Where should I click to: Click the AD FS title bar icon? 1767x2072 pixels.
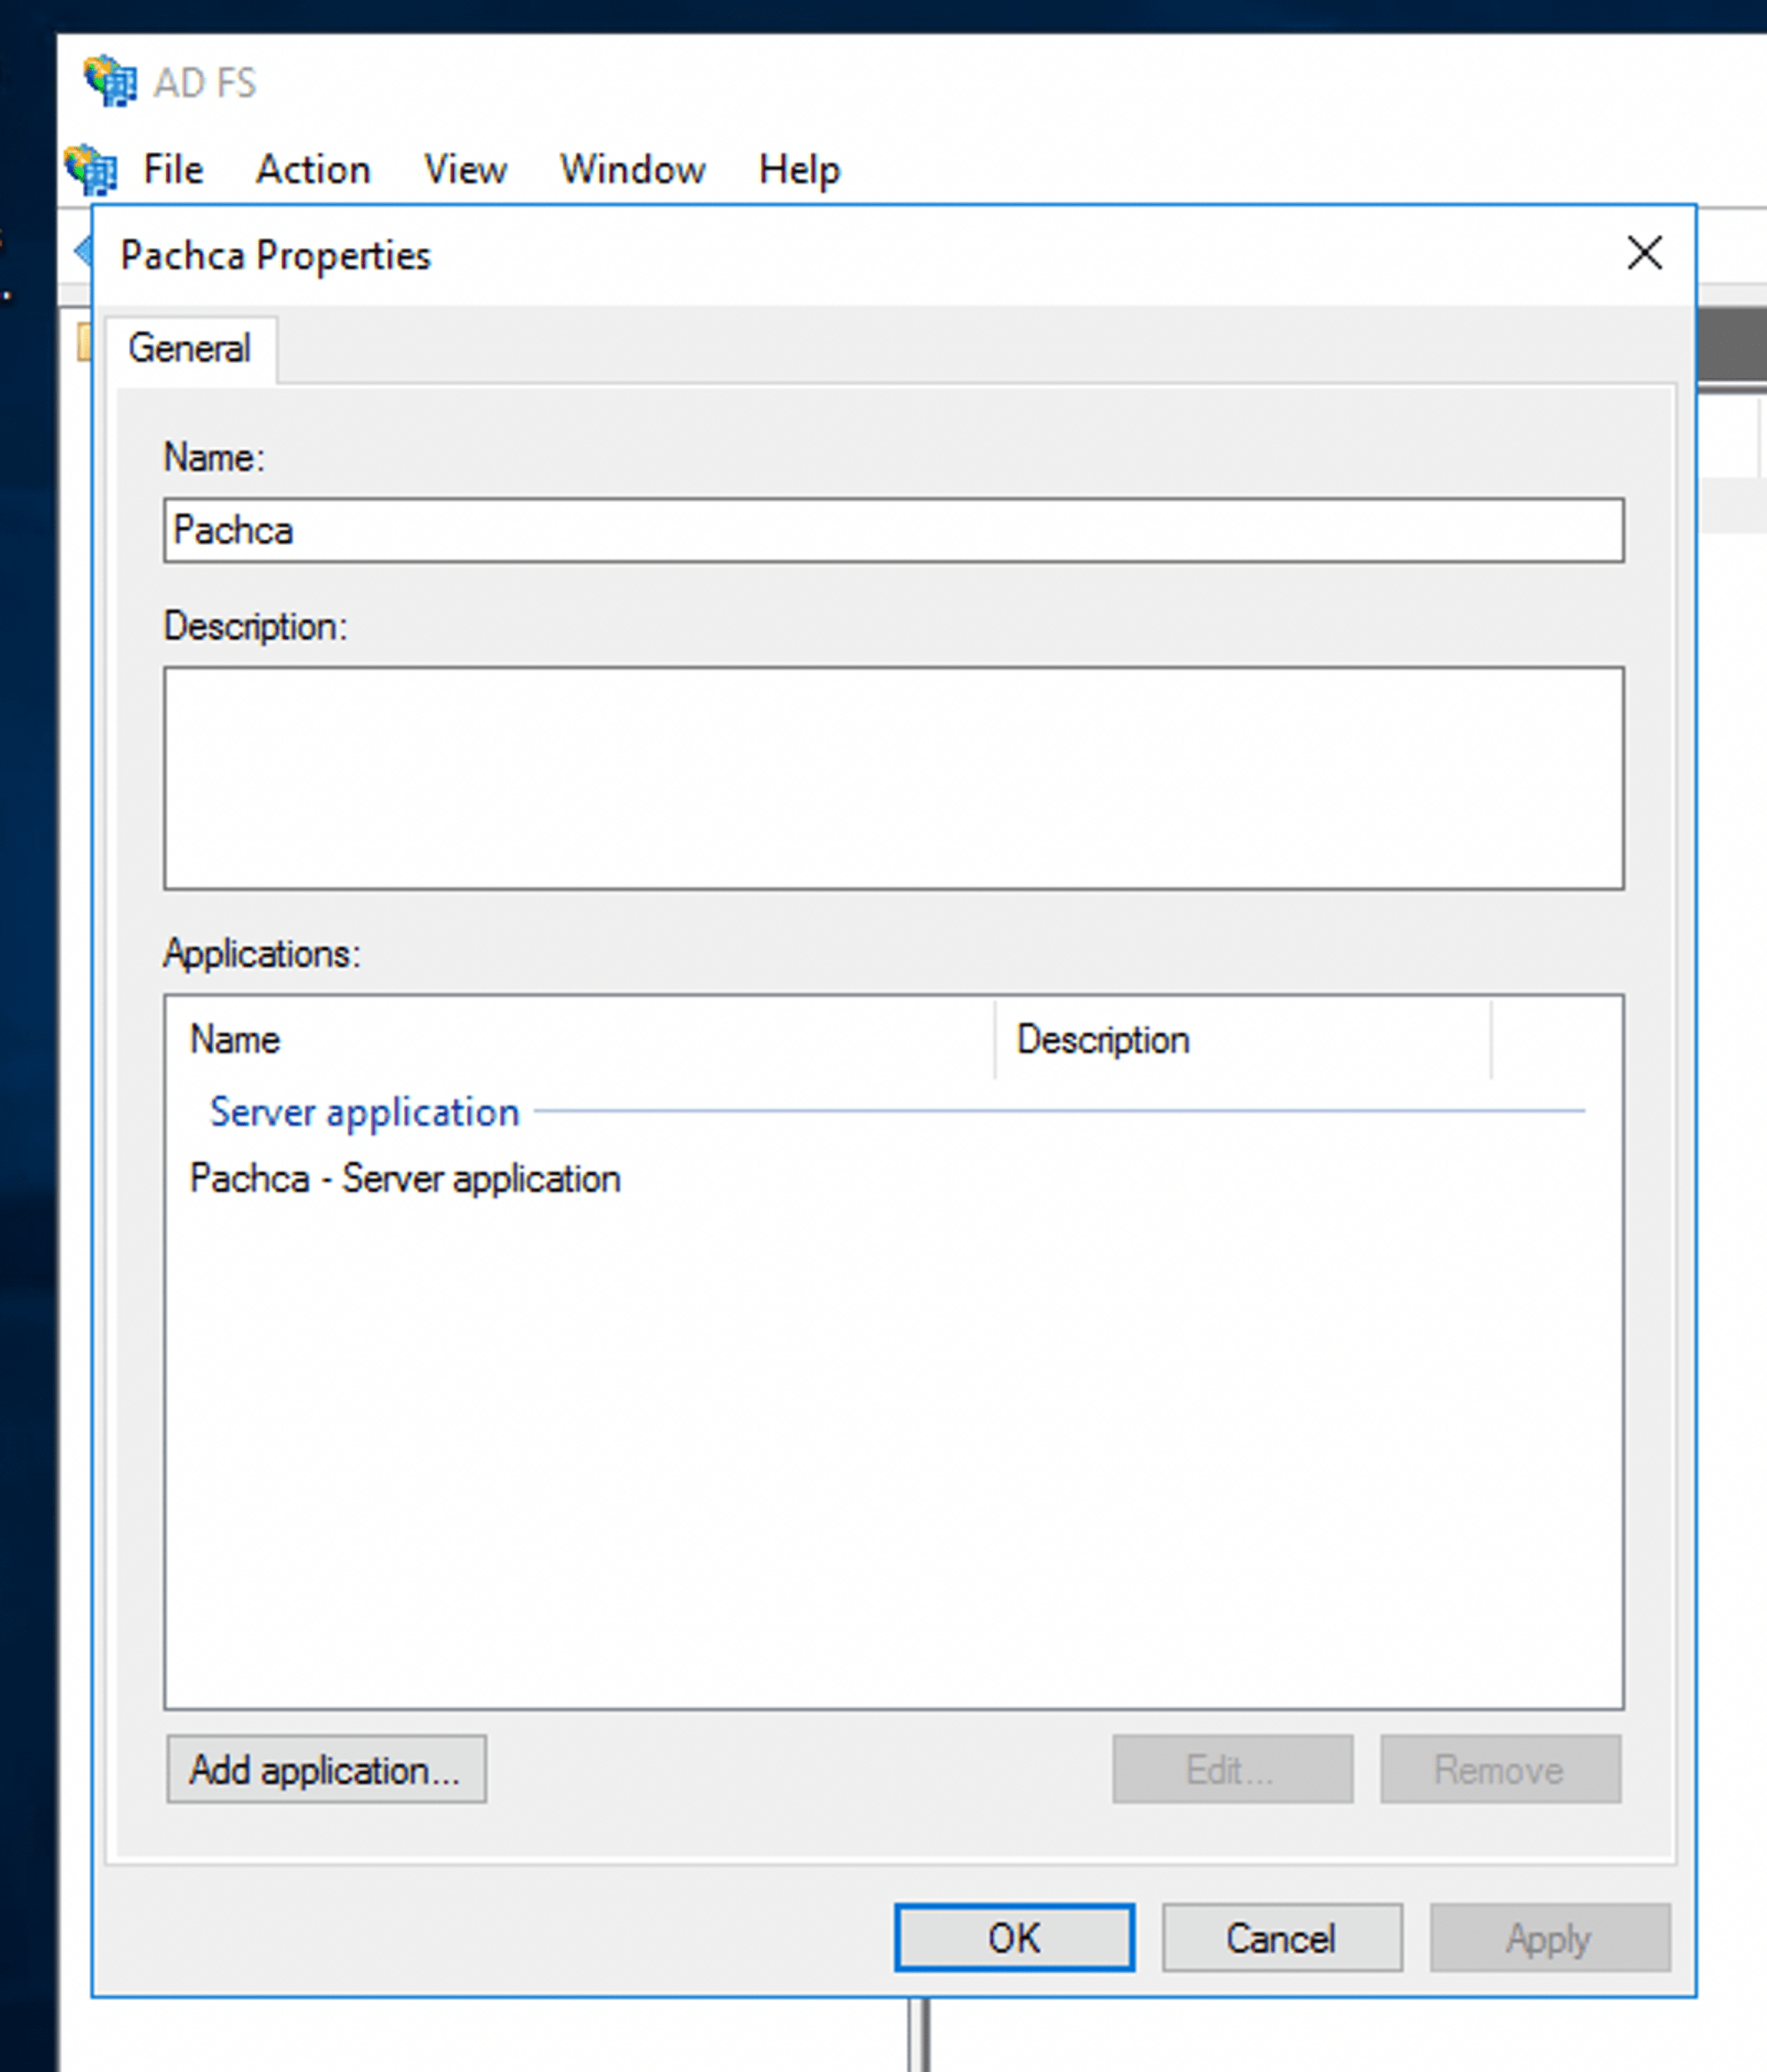(x=109, y=82)
